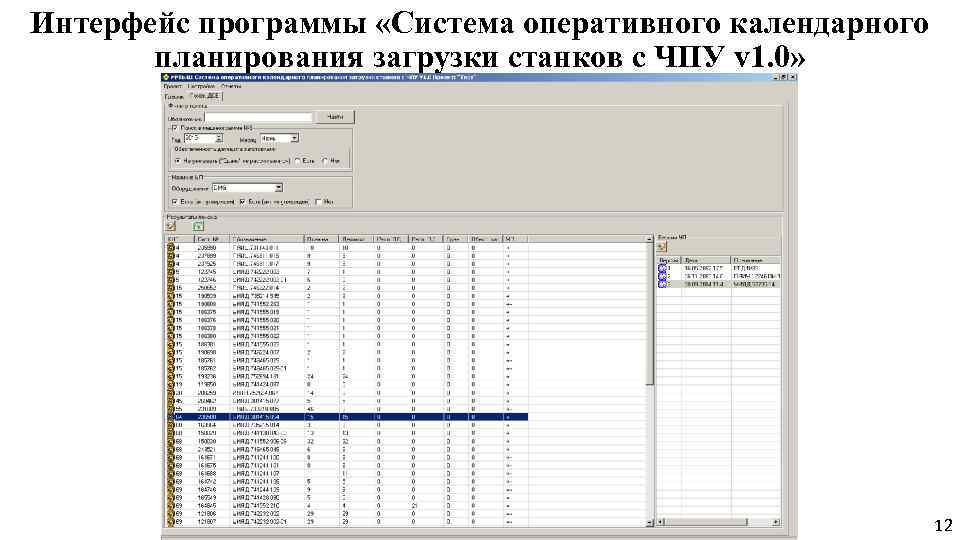
Task: Click the gold icon in row 123745
Action: tap(171, 272)
